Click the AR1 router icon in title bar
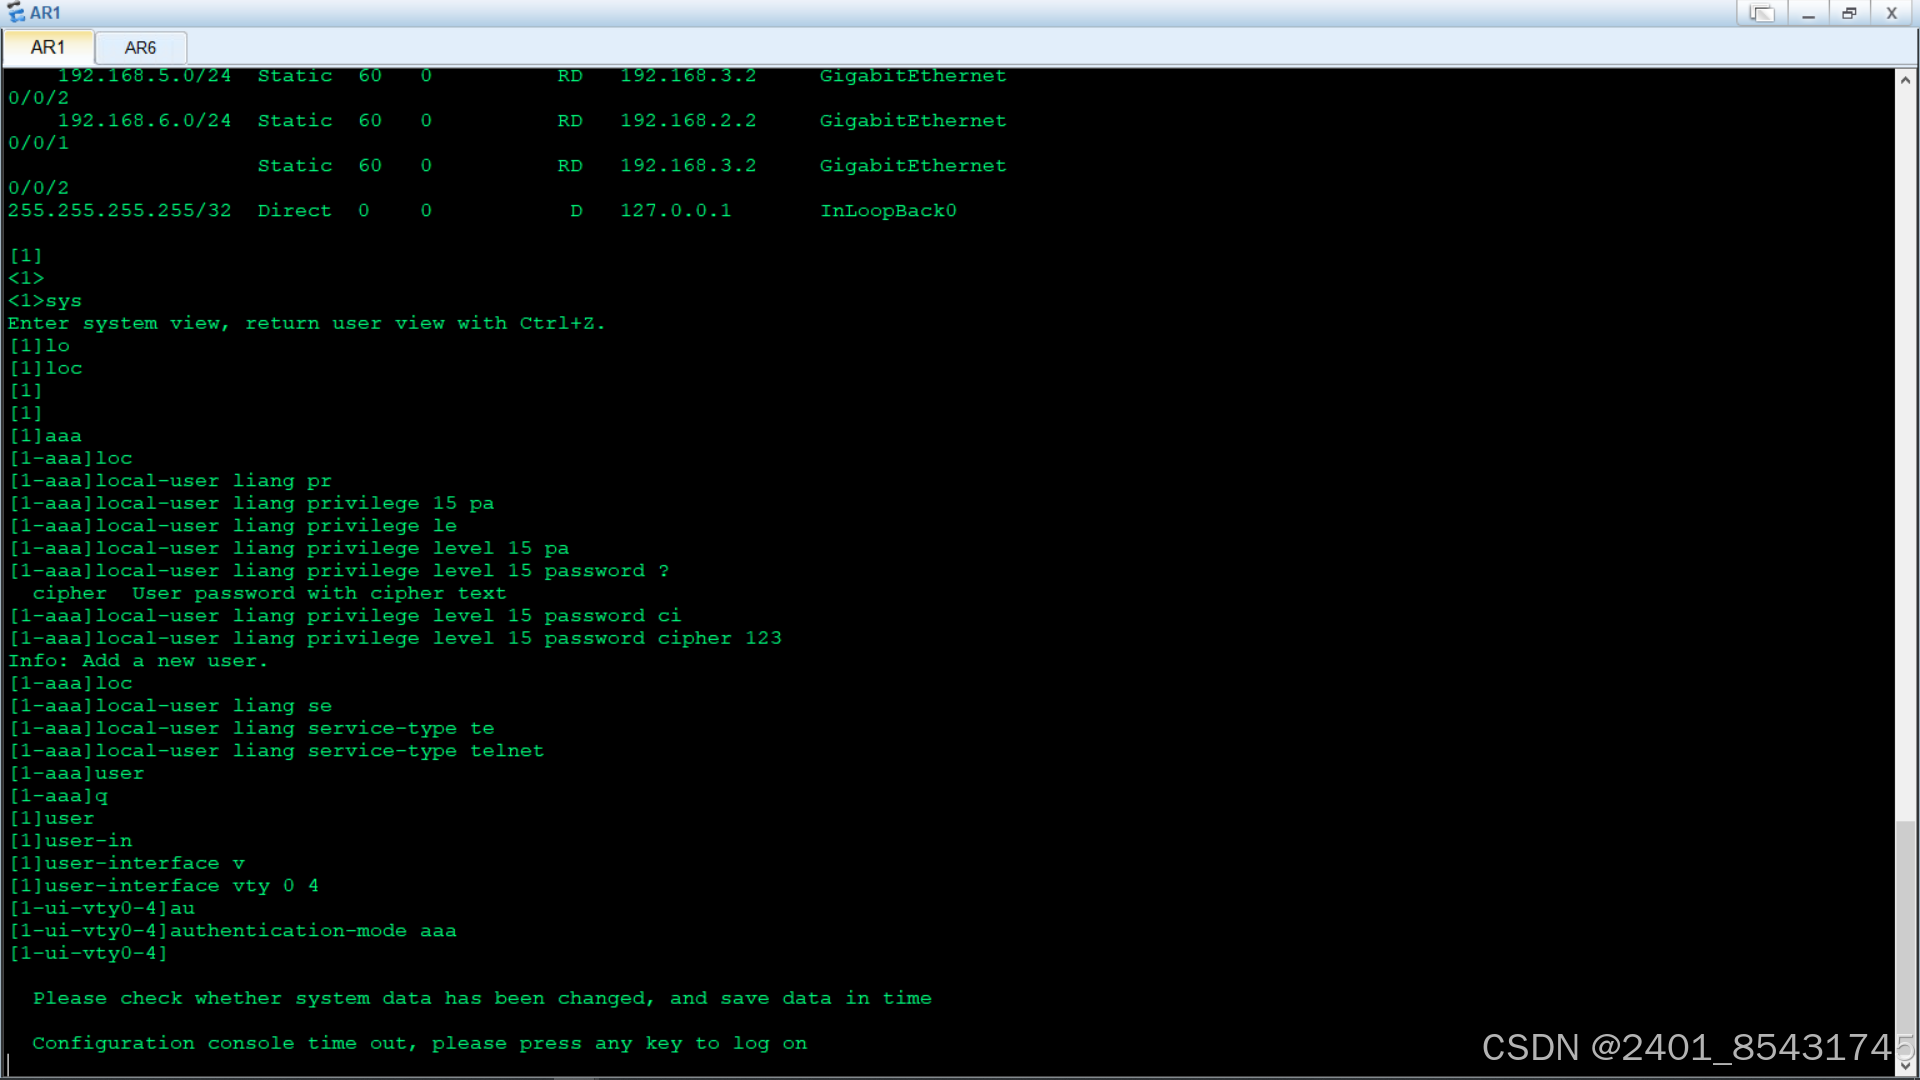The image size is (1920, 1080). [x=15, y=13]
